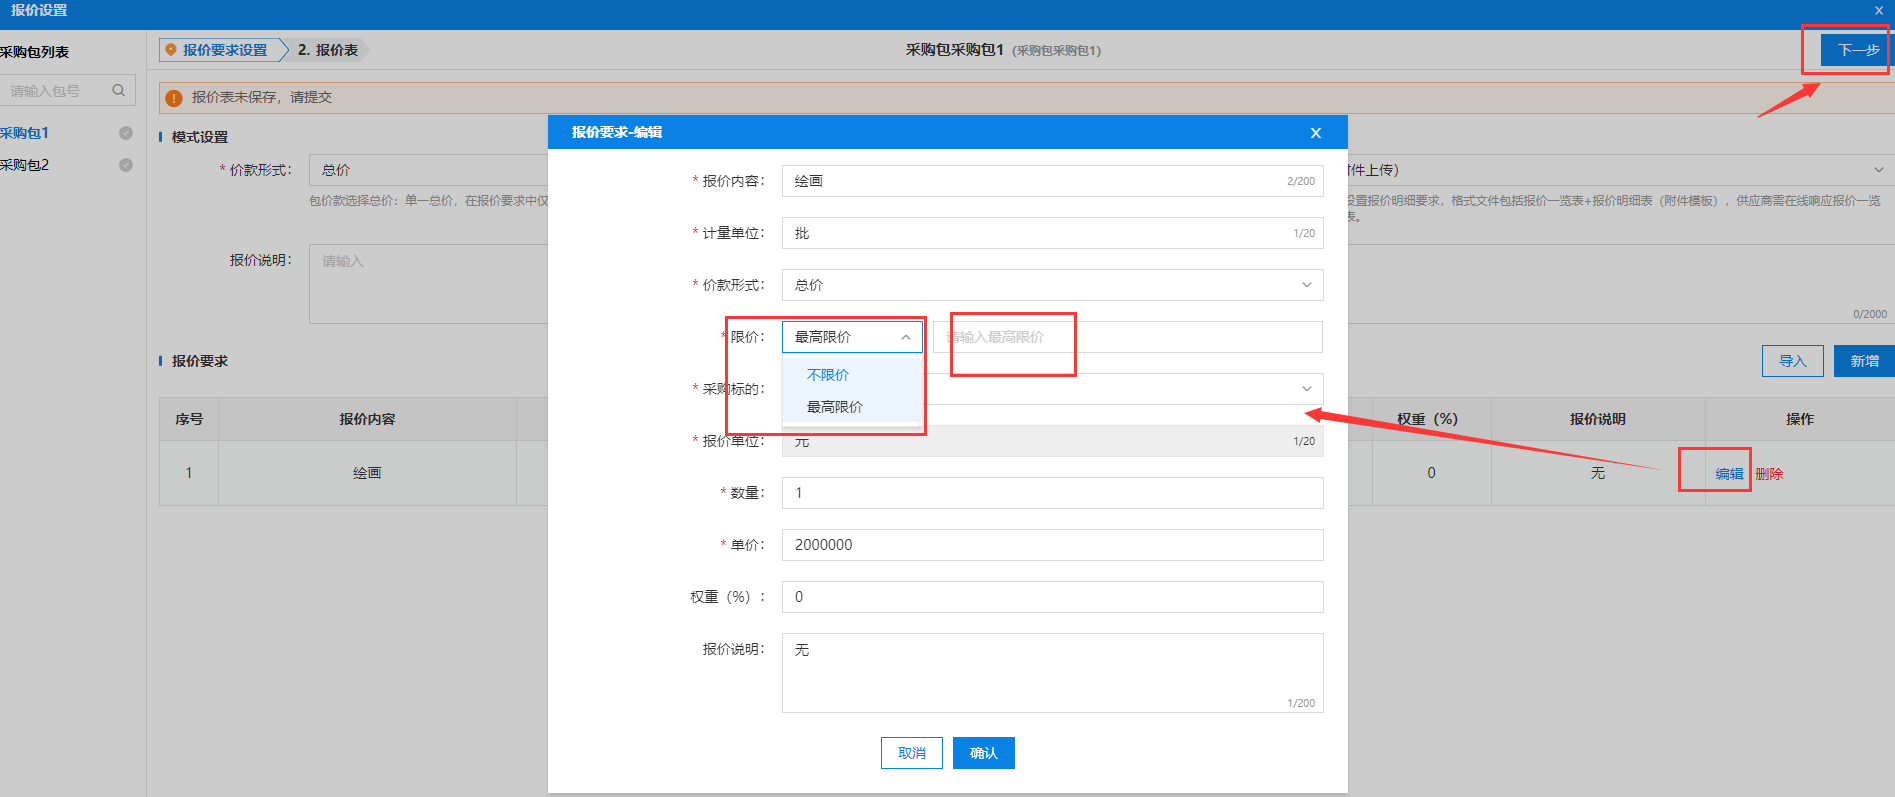This screenshot has width=1895, height=797.
Task: Click the 采购包采购包1 page title
Action: (954, 50)
